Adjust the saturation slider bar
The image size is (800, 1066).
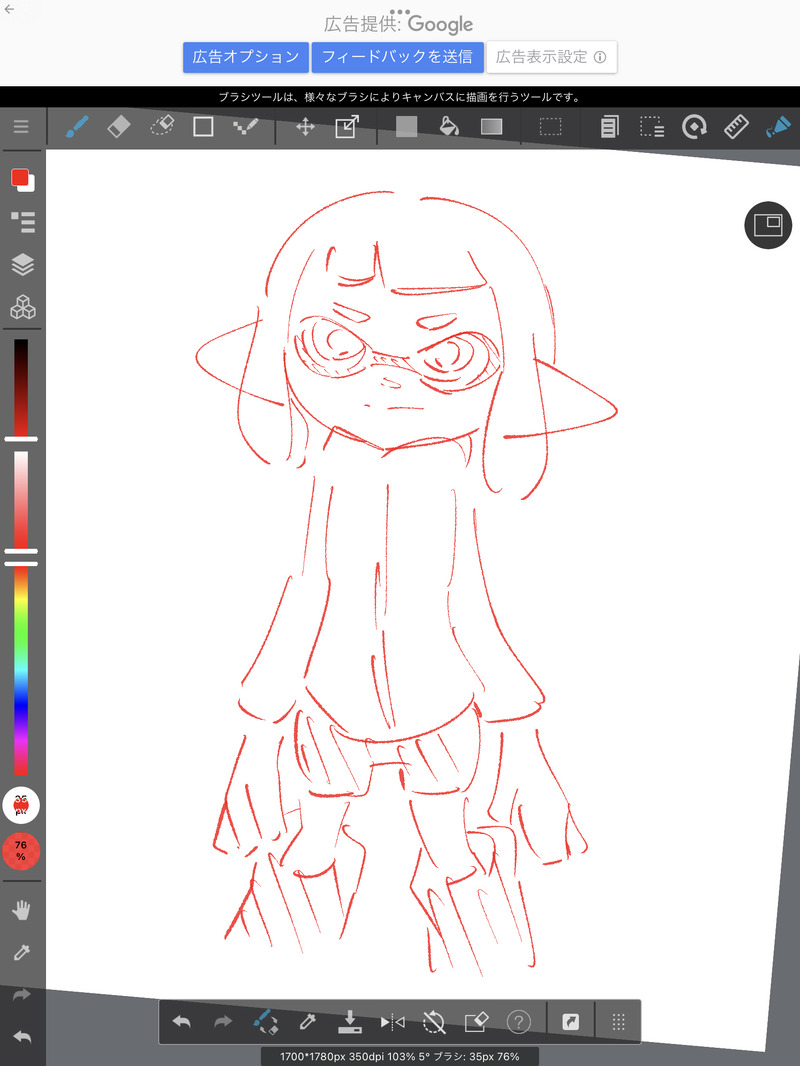coord(21,500)
